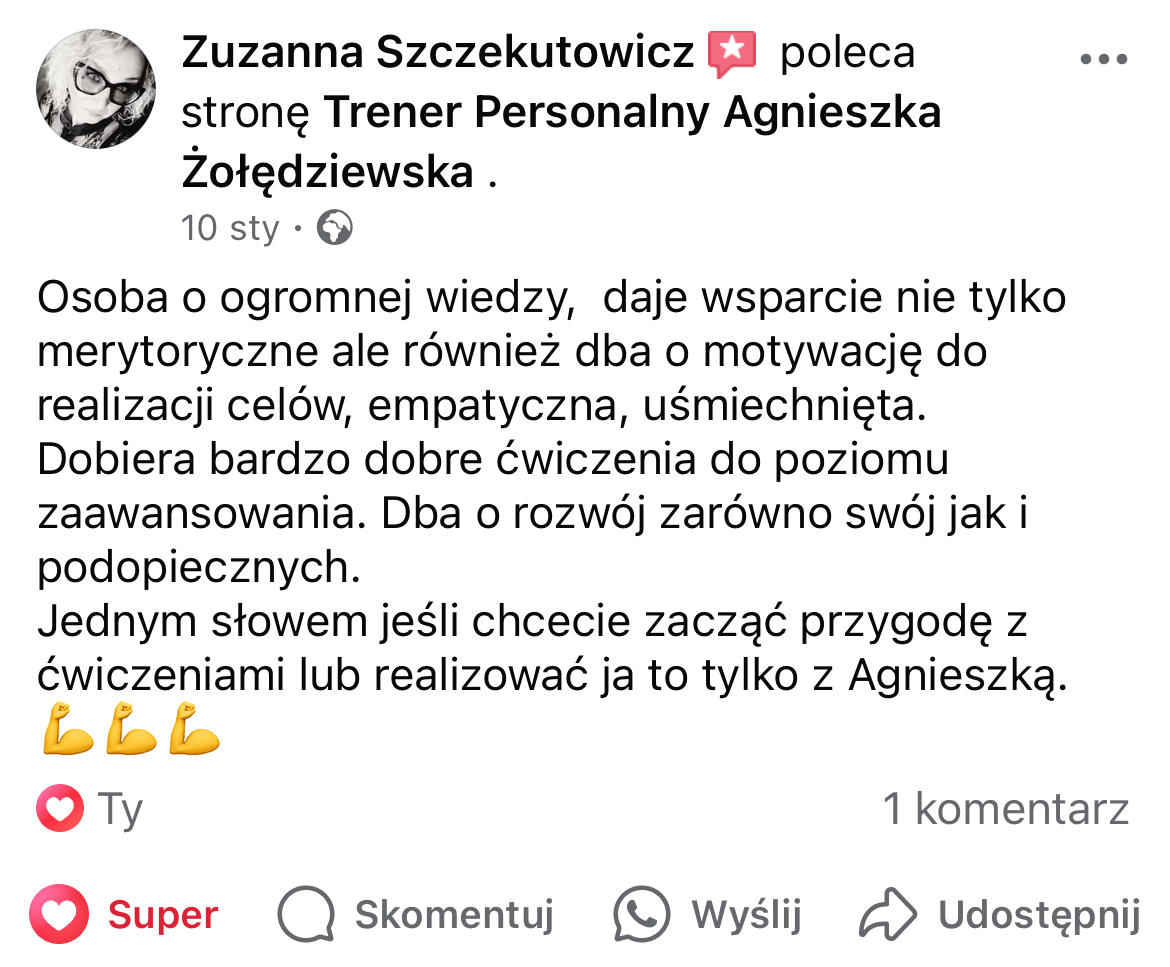
Task: Toggle the Super heart reaction icon
Action: coord(61,914)
